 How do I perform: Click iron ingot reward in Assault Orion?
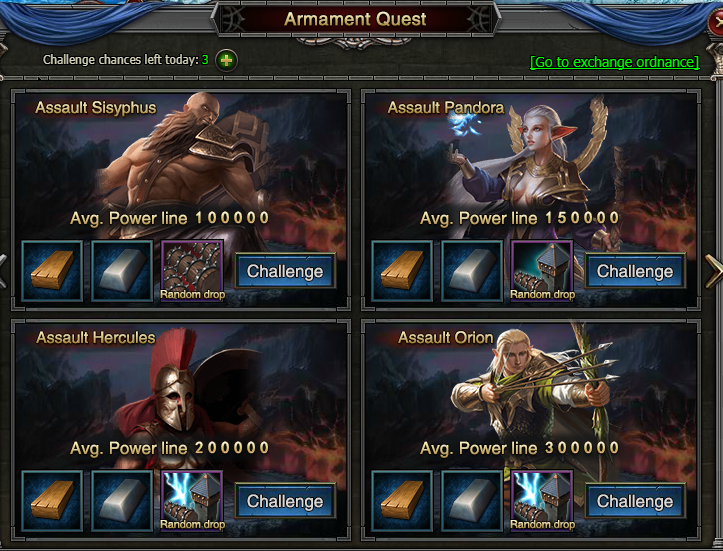[x=472, y=501]
